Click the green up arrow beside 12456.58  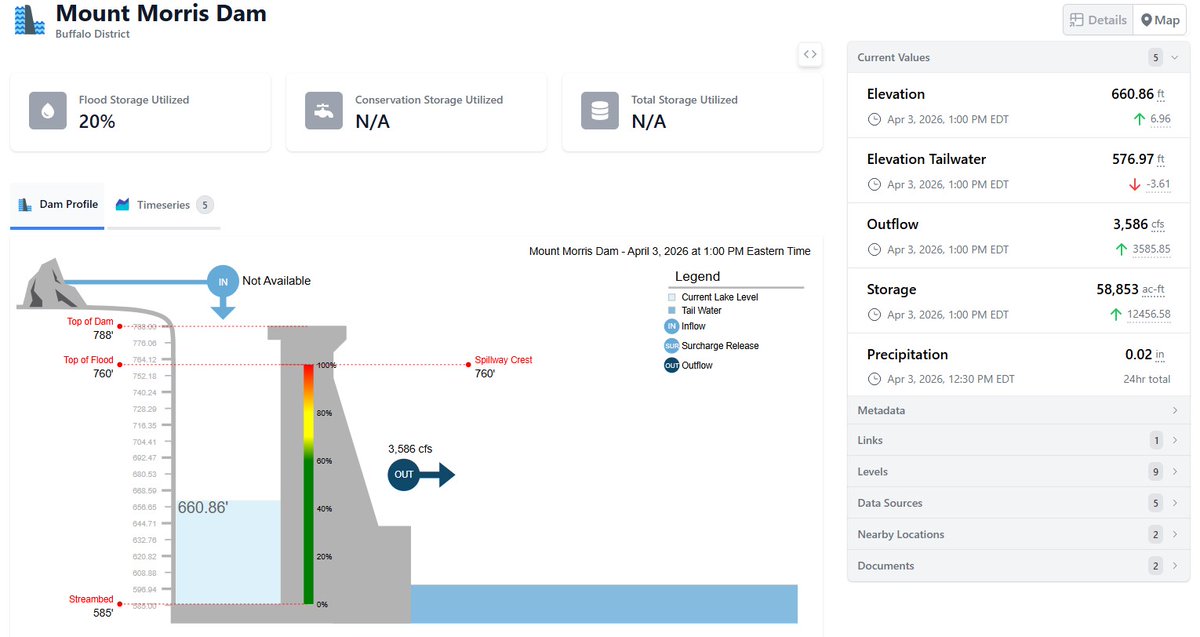(x=1115, y=314)
